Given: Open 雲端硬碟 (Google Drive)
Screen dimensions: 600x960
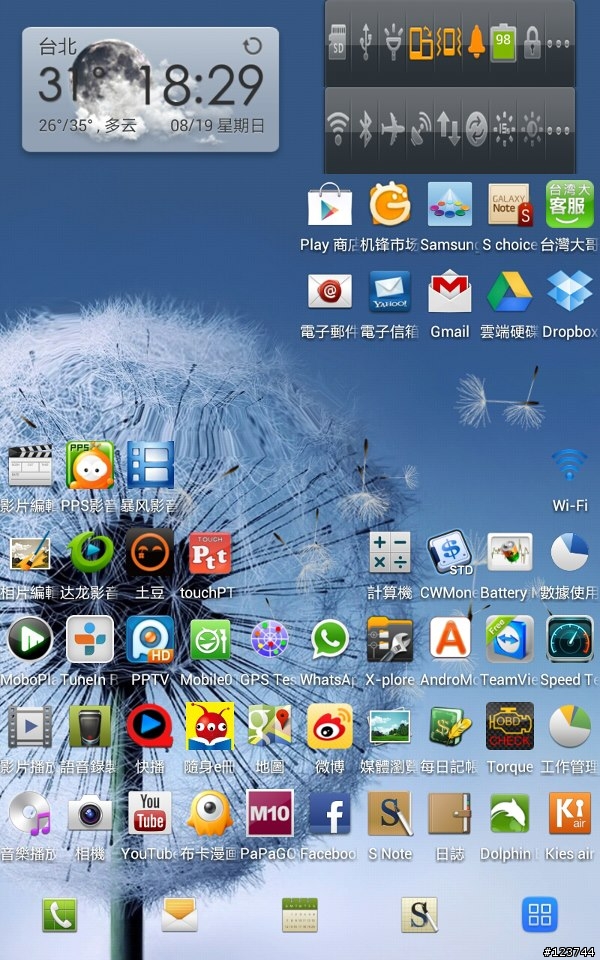Looking at the screenshot, I should click(x=509, y=291).
